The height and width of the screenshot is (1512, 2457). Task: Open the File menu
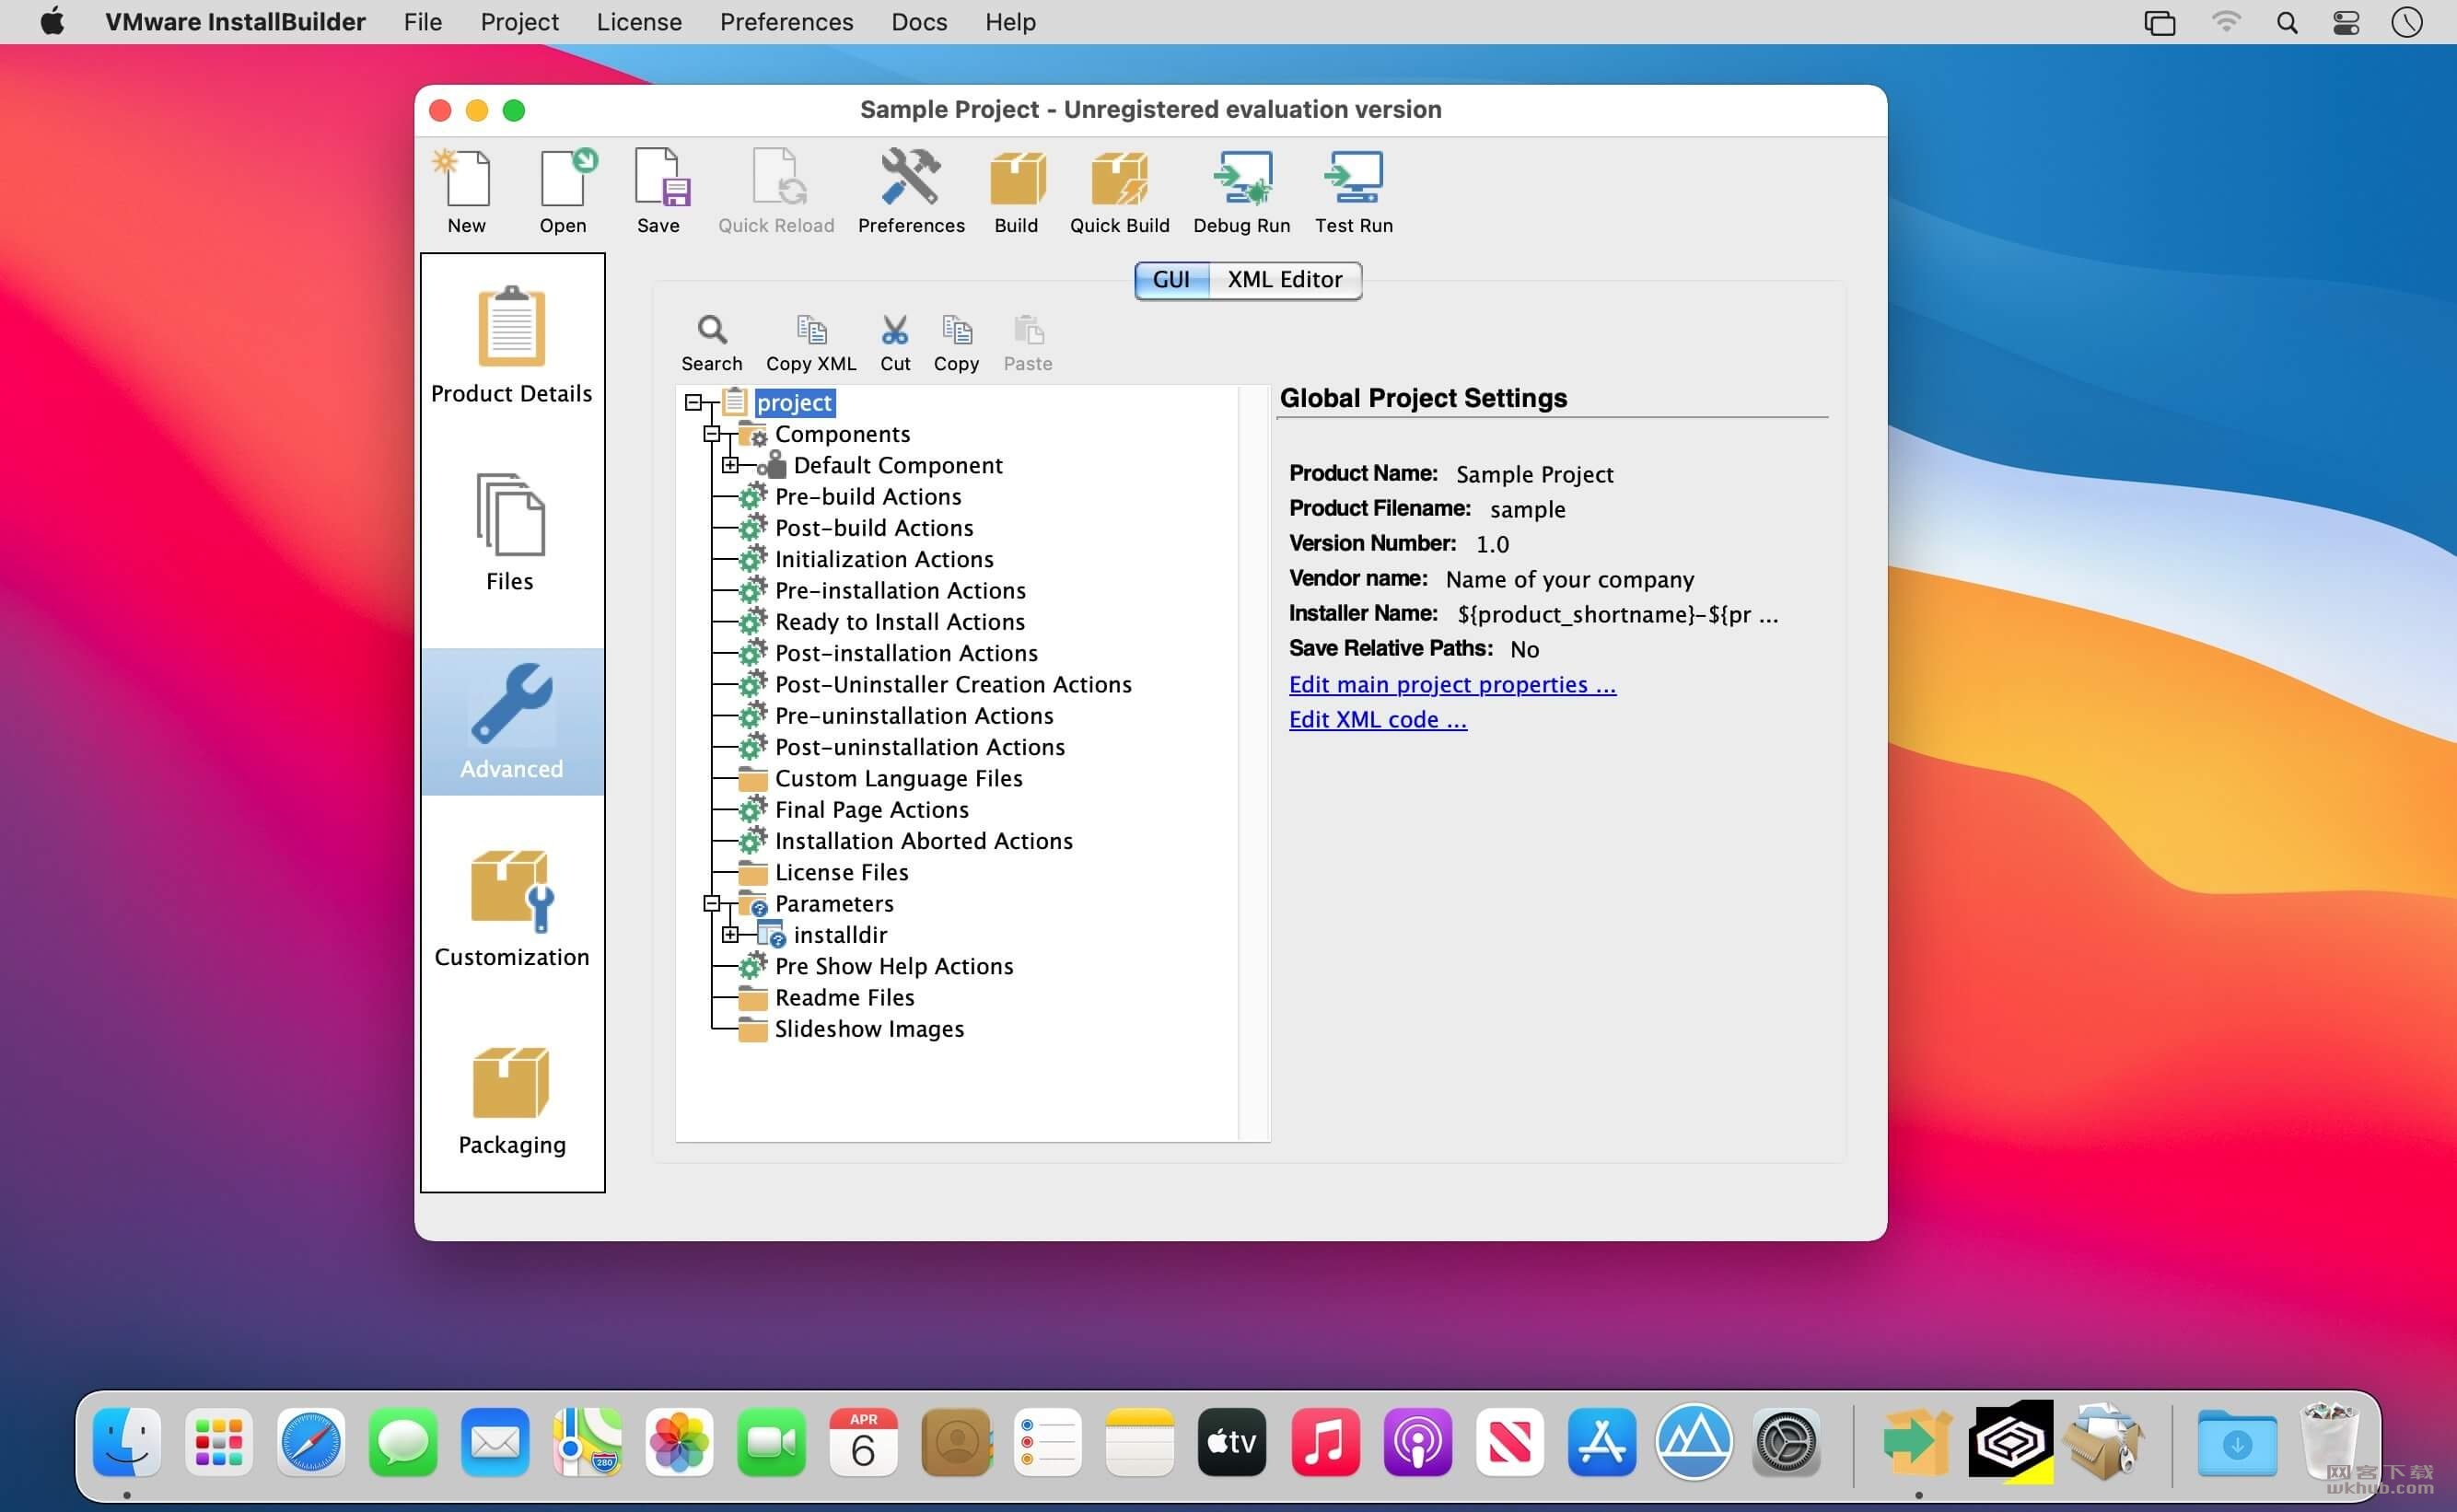pos(422,22)
